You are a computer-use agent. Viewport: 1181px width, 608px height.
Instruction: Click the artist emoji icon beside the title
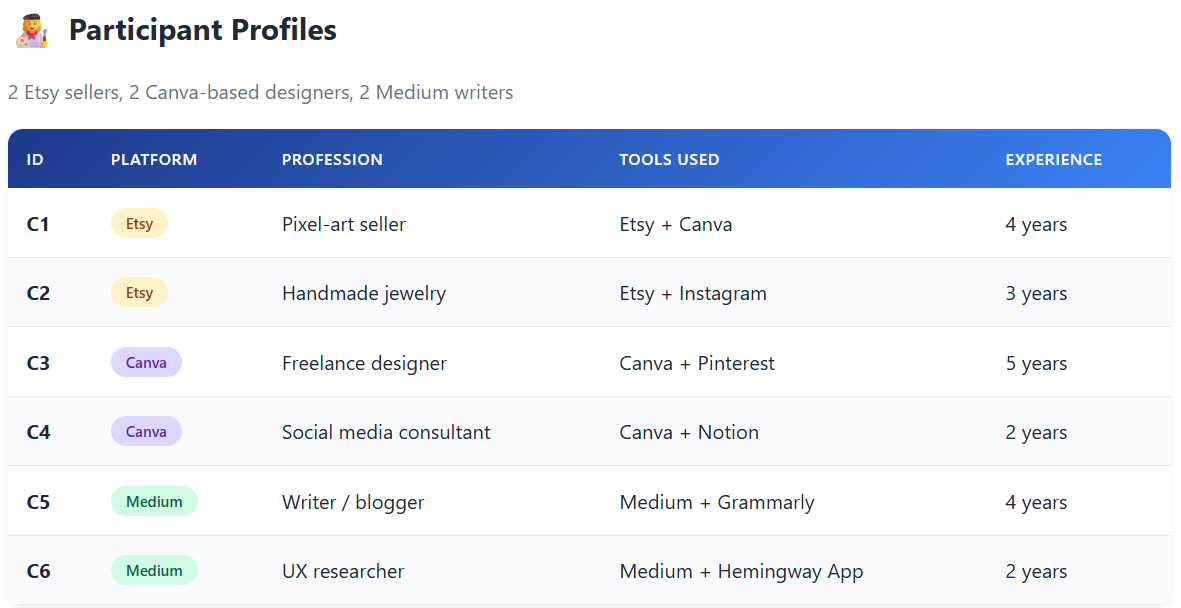click(32, 30)
